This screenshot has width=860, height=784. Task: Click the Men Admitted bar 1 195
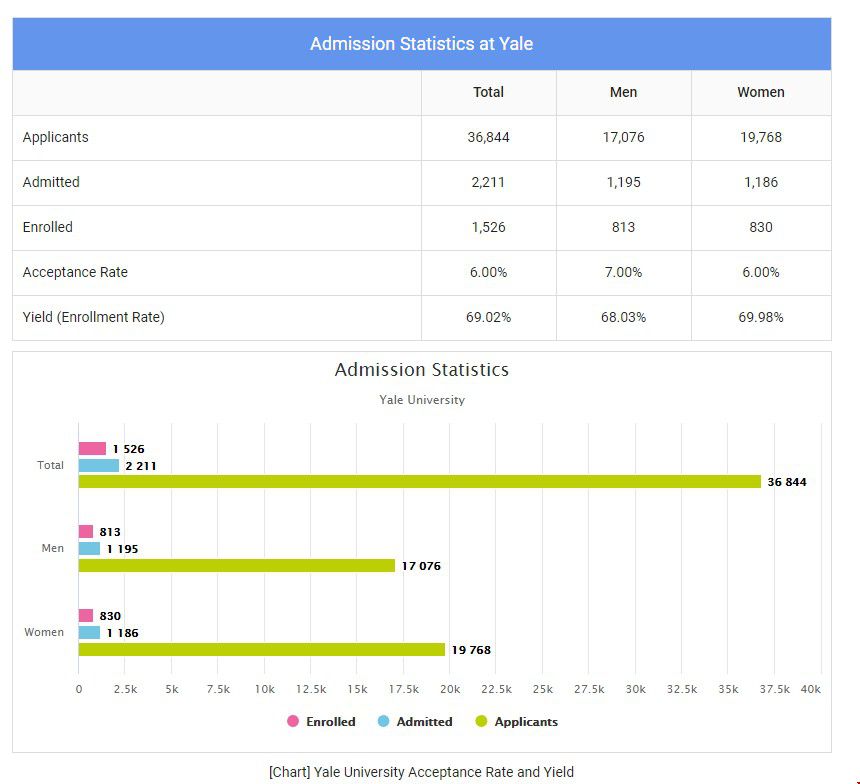pos(89,548)
